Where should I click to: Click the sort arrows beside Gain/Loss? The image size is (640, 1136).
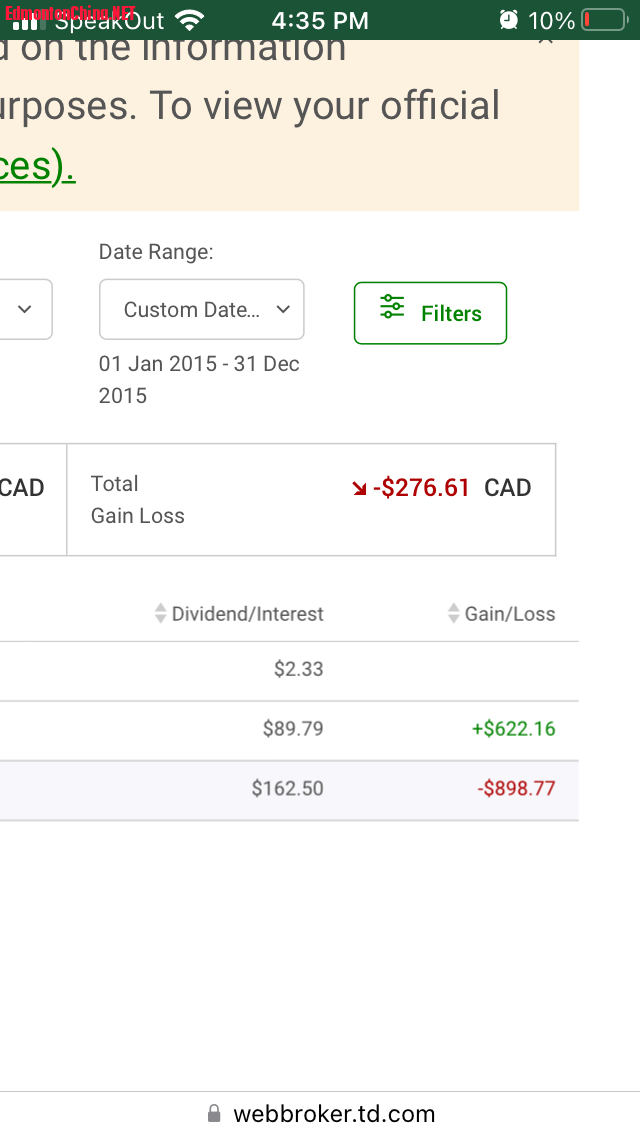454,614
